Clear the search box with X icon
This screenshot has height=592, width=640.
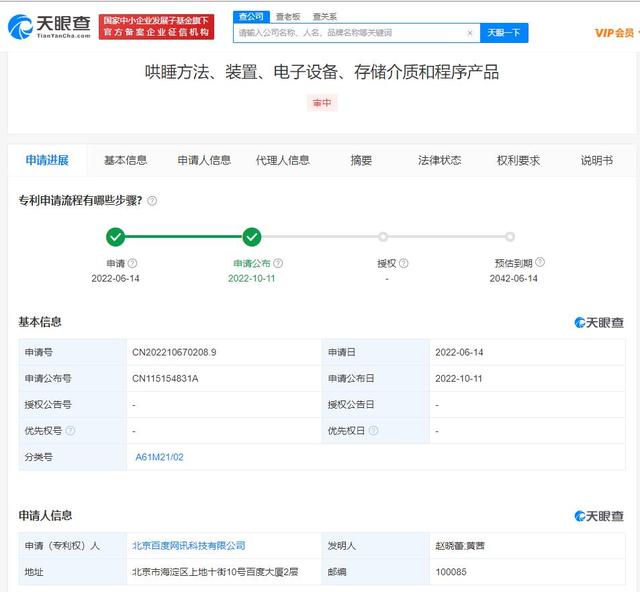tap(470, 33)
